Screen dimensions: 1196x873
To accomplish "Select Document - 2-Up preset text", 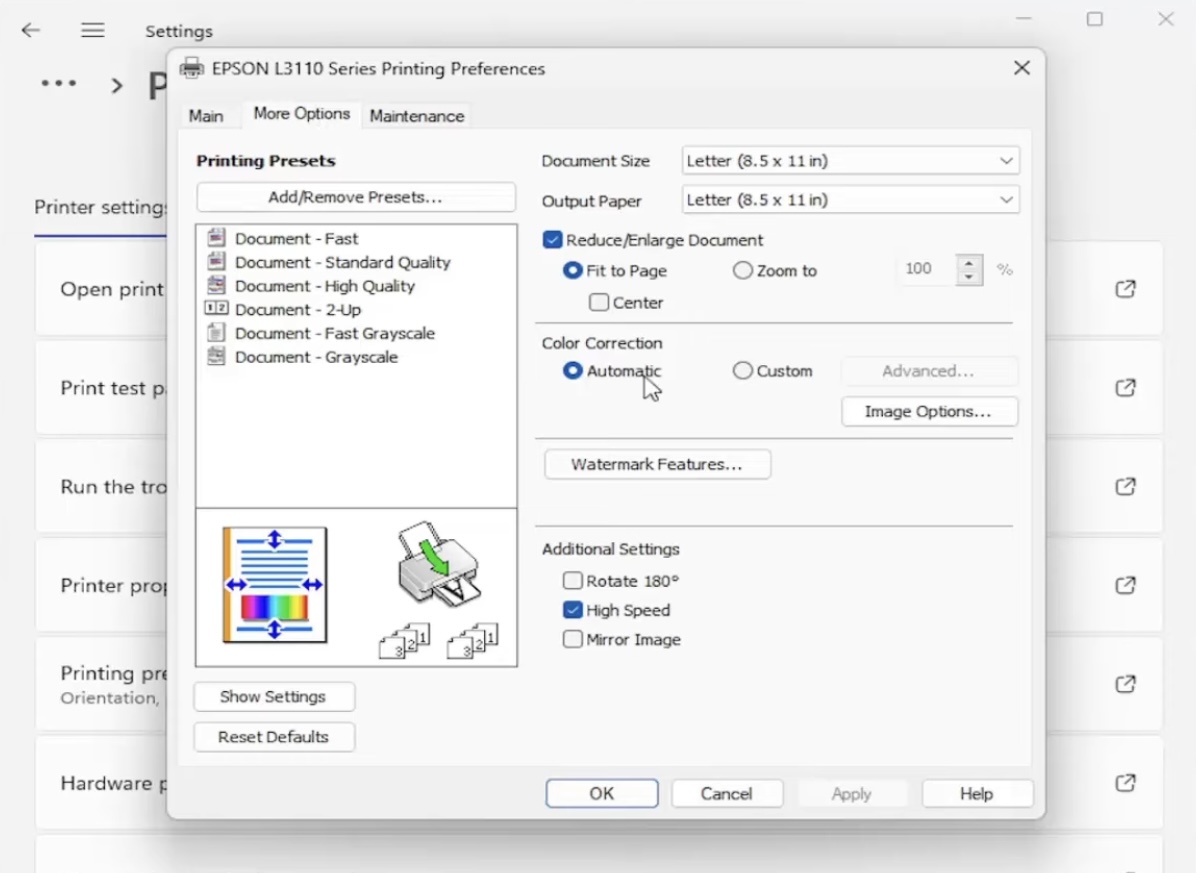I will tap(298, 310).
